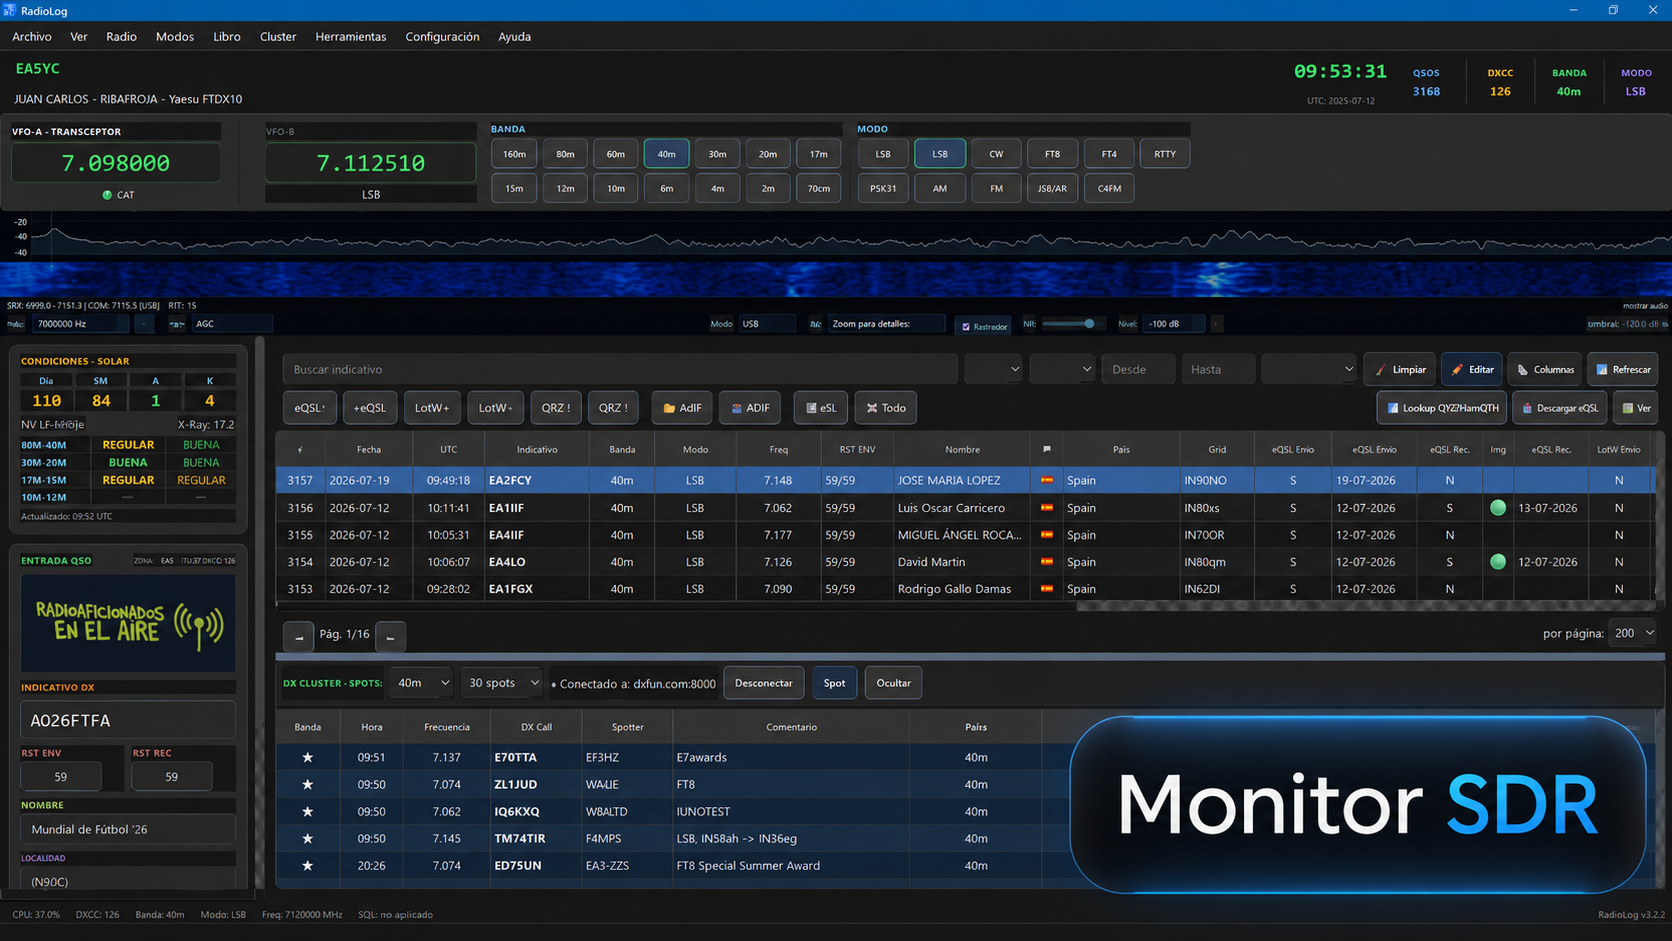The height and width of the screenshot is (941, 1672).
Task: Click the Spot button
Action: click(x=834, y=683)
